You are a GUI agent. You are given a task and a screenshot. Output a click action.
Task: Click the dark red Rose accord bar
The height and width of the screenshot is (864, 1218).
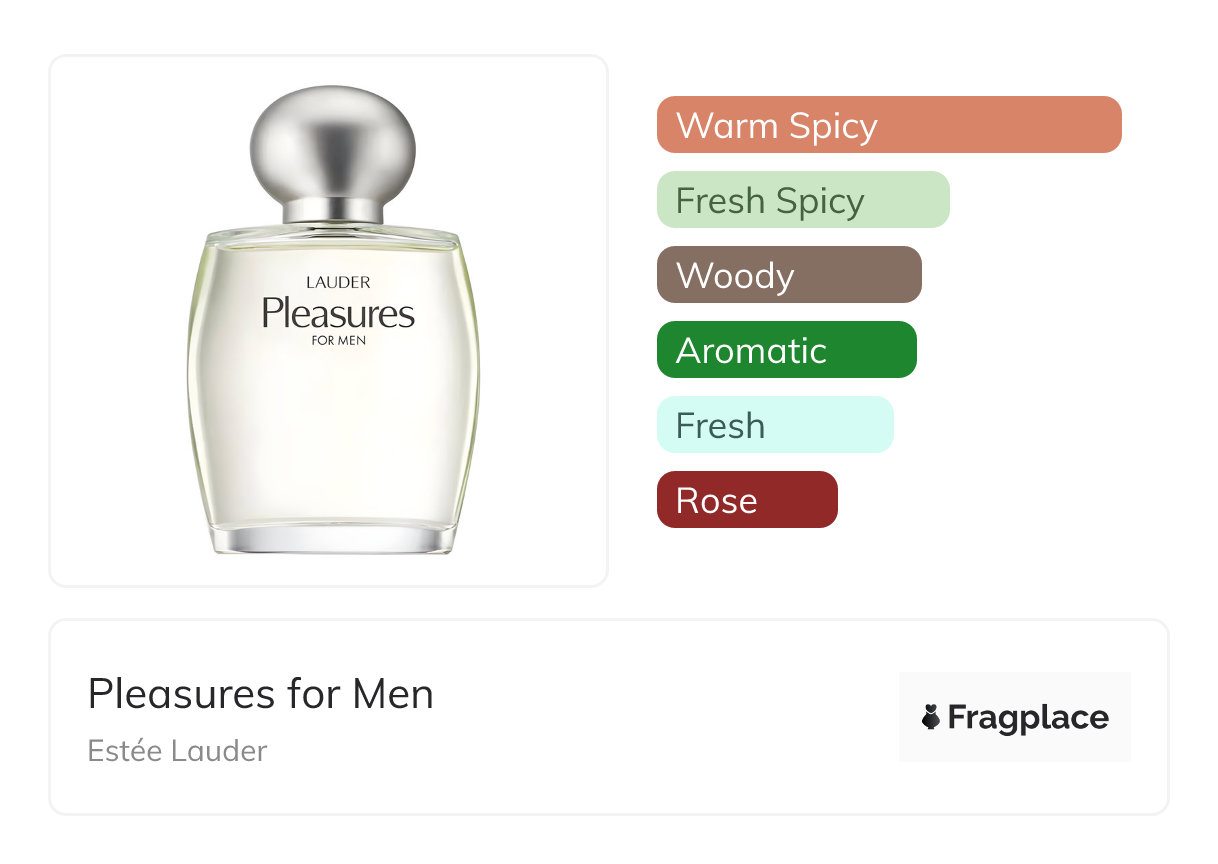747,500
